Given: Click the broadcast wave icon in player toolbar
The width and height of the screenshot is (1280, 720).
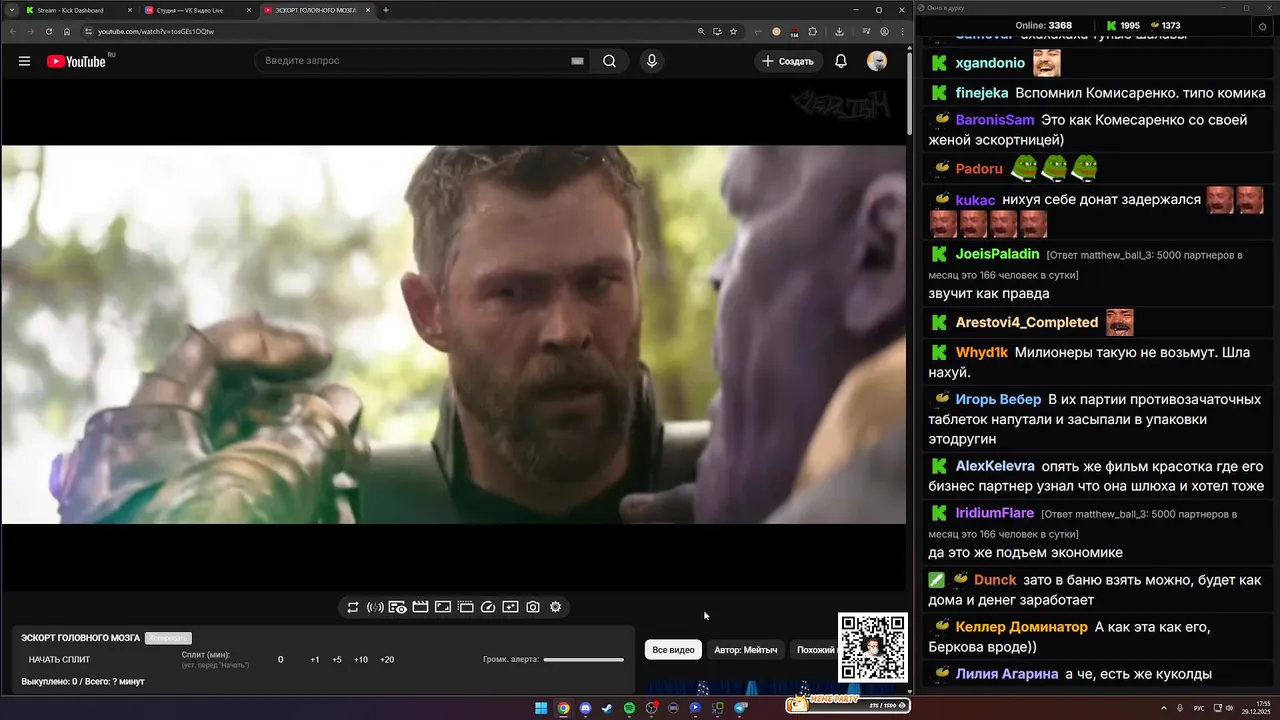Looking at the screenshot, I should click(x=375, y=607).
